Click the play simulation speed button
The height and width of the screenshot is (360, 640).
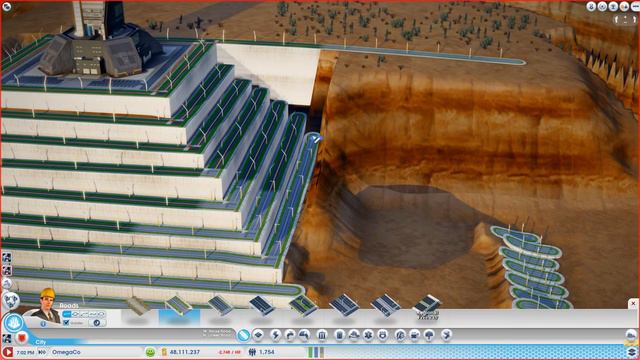coord(7,352)
